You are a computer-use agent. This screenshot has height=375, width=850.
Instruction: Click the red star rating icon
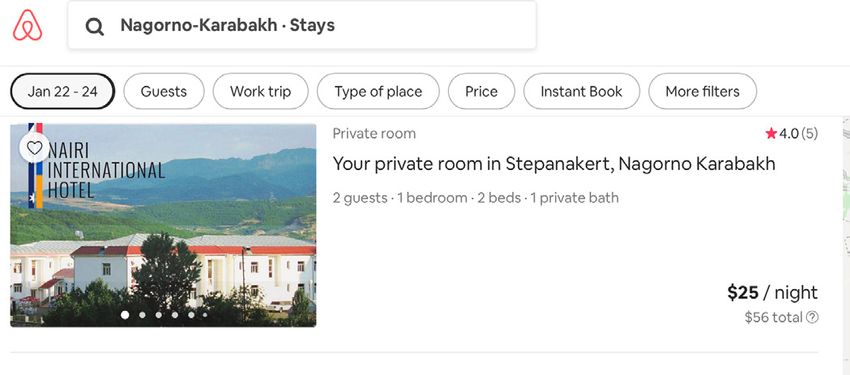pos(771,133)
